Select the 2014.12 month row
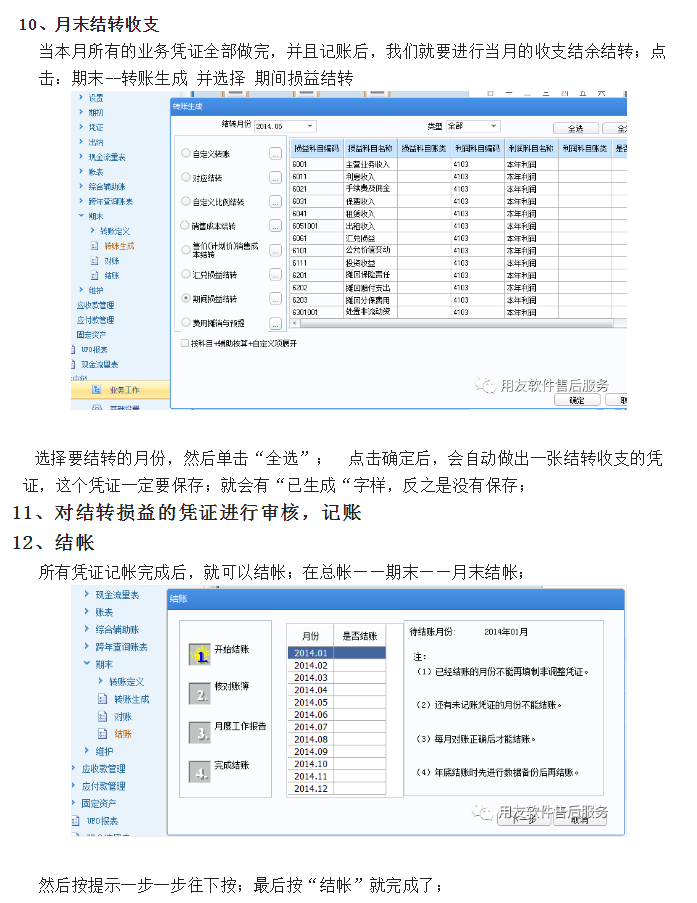 tap(336, 788)
